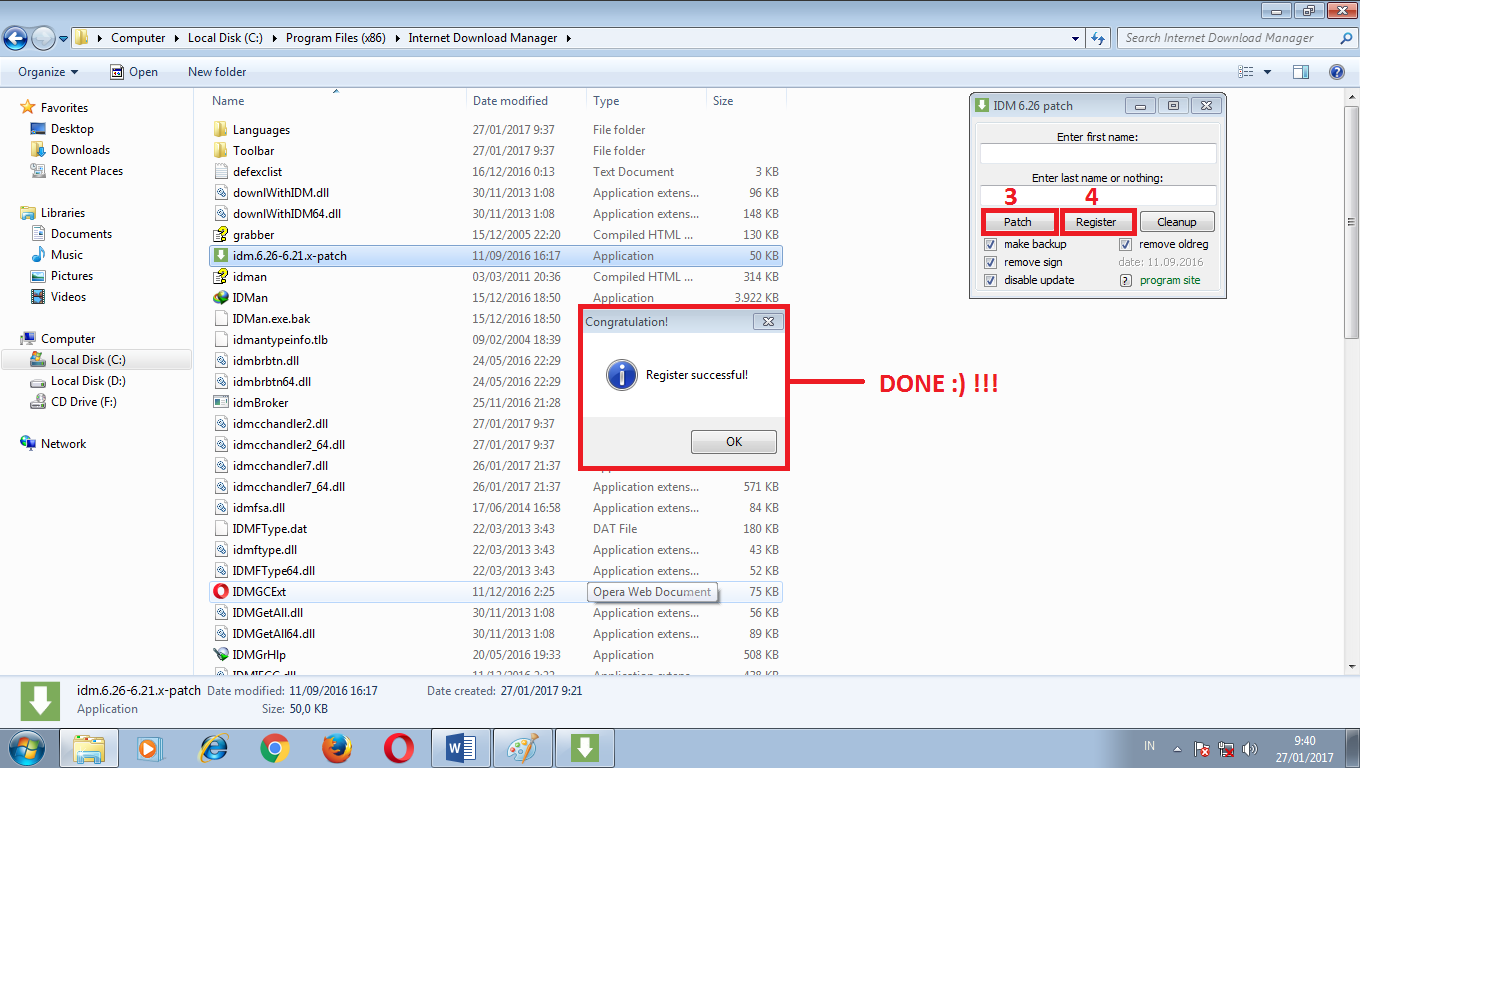Image resolution: width=1500 pixels, height=999 pixels.
Task: Open the program site link
Action: pos(1170,280)
